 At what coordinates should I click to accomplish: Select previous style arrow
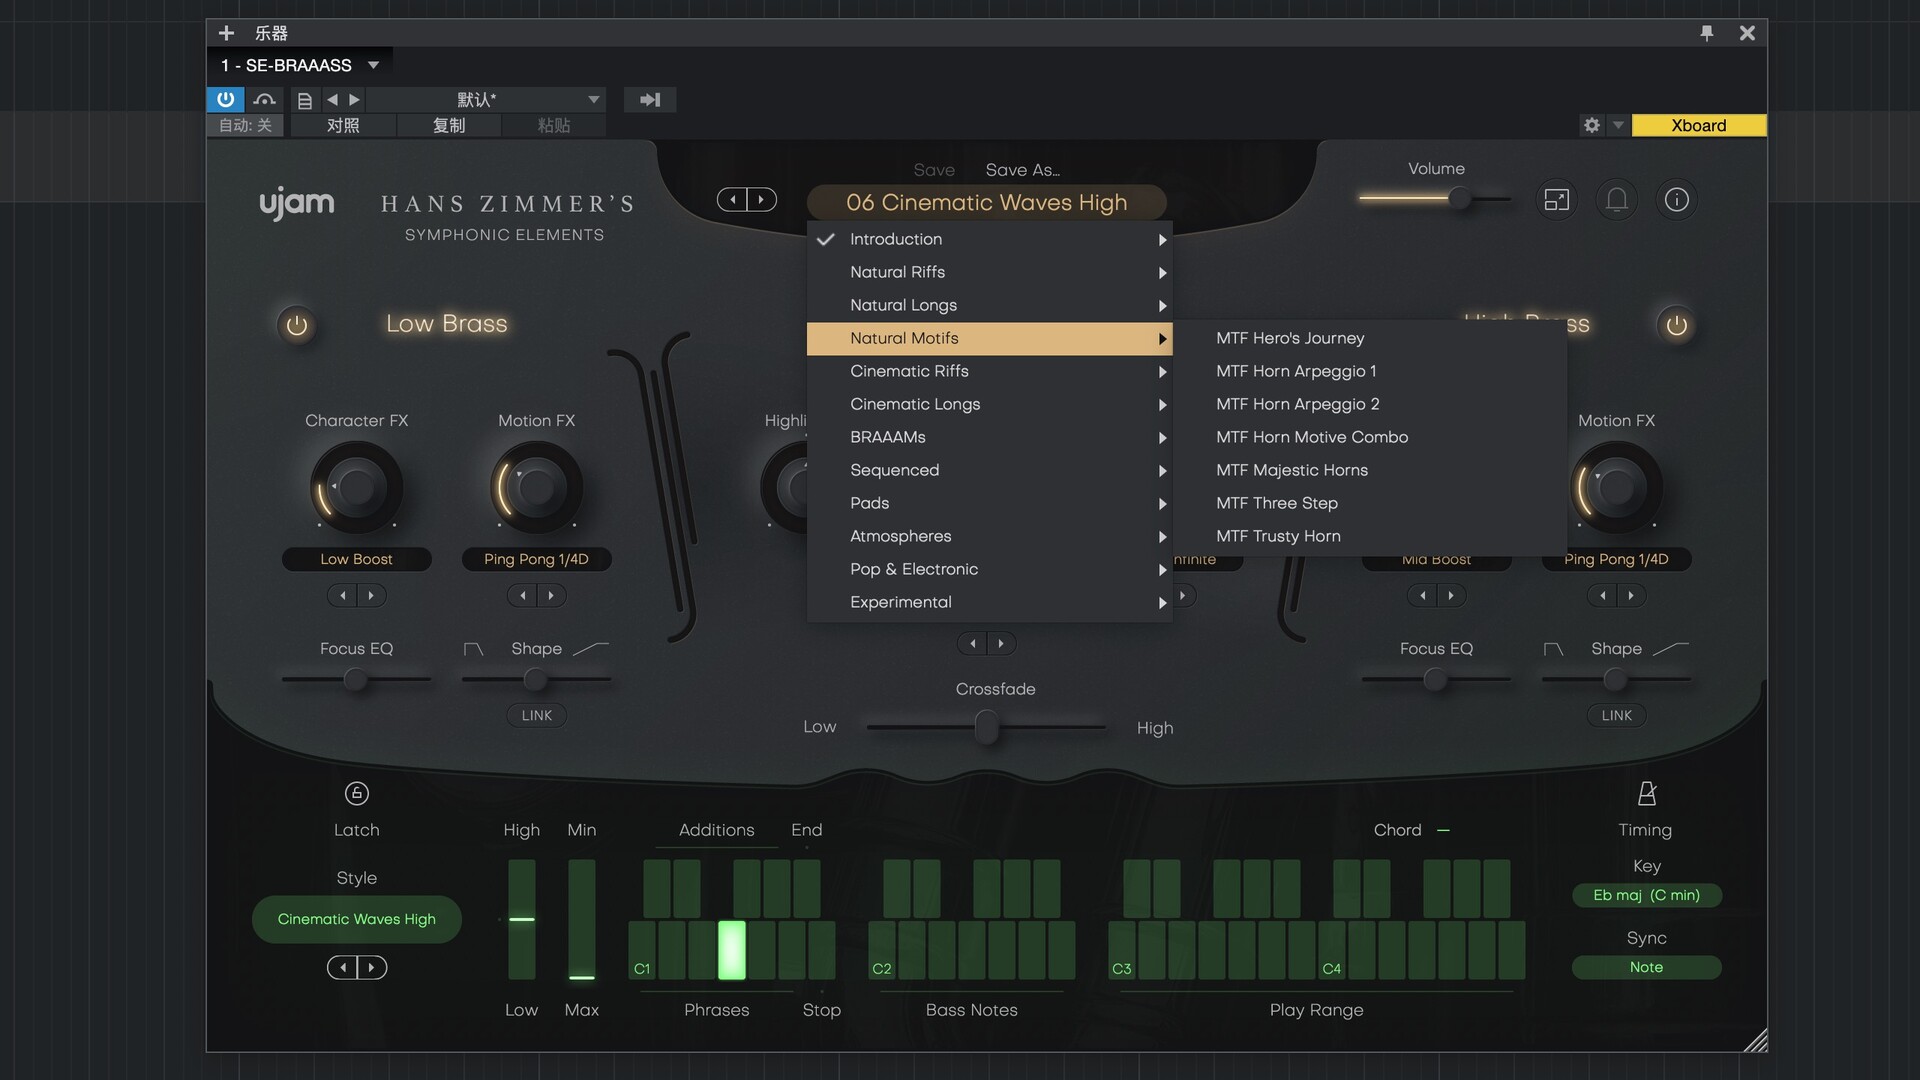point(343,967)
